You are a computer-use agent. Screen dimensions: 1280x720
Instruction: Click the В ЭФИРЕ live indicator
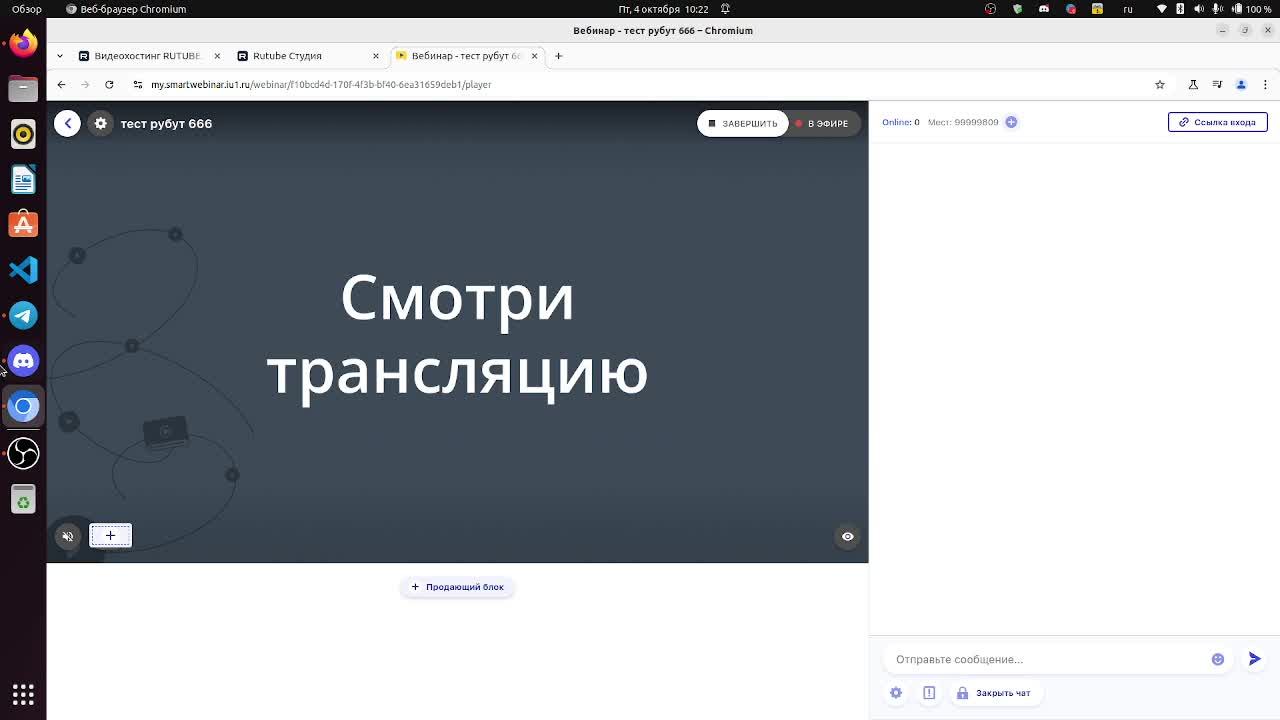[x=822, y=123]
